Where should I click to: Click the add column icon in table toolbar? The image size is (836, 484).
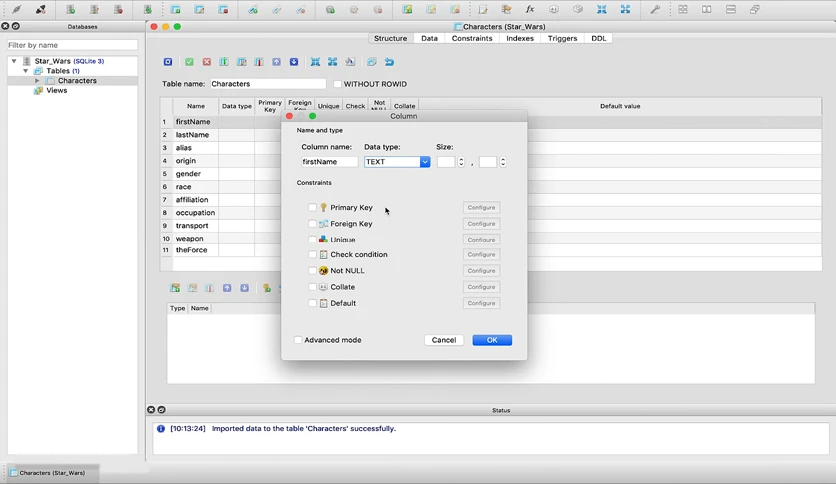click(224, 62)
